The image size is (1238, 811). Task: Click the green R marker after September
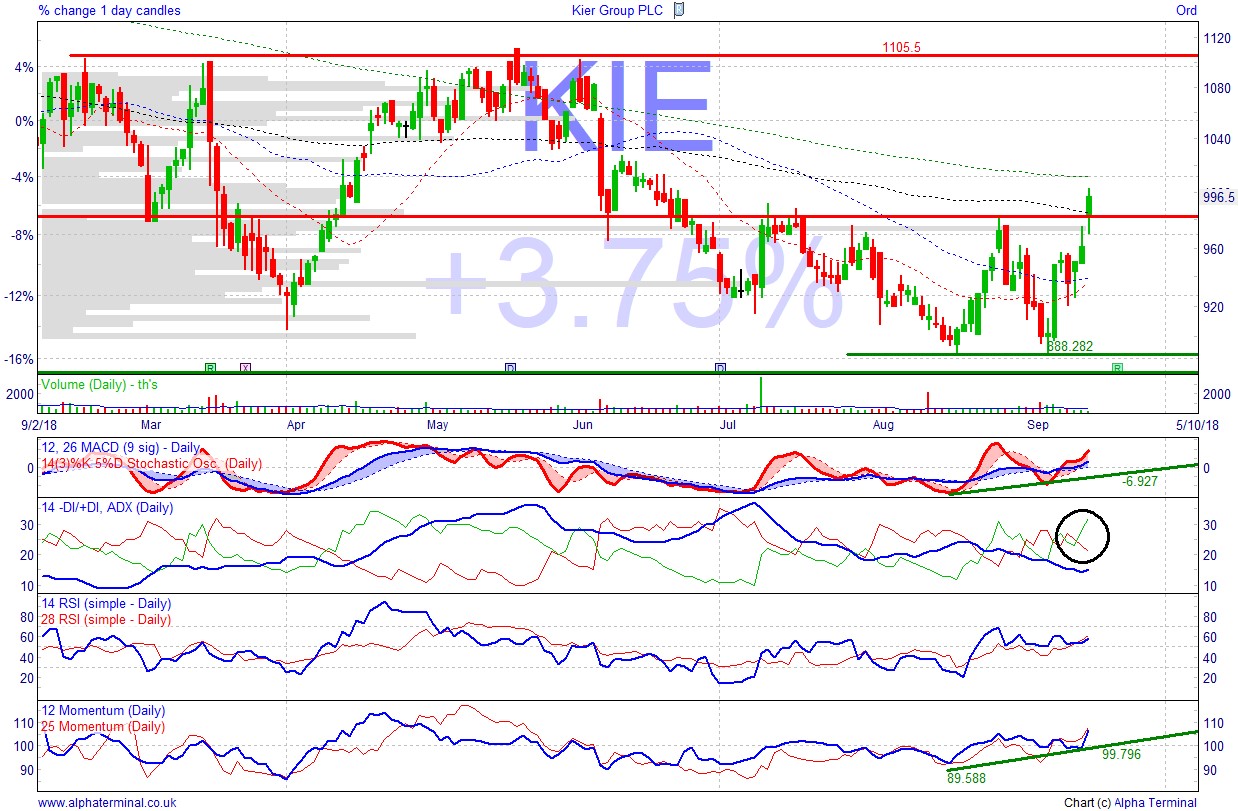(x=1118, y=368)
